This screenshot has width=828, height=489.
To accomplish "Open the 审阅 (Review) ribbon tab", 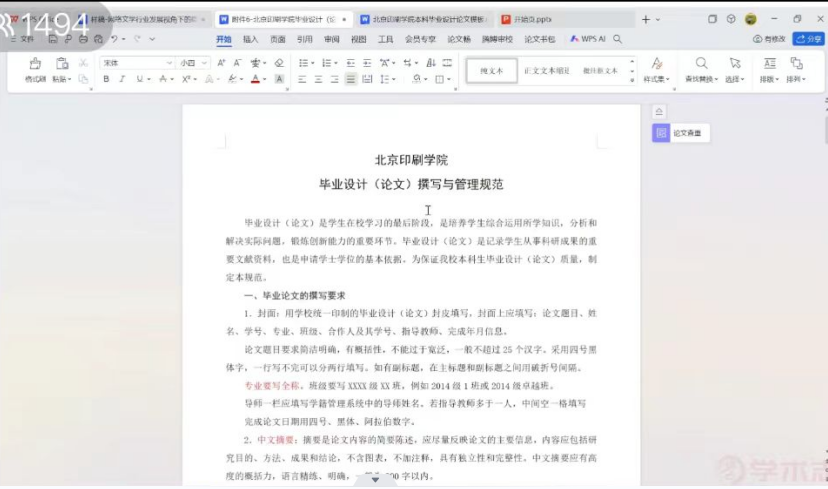I will click(x=331, y=39).
